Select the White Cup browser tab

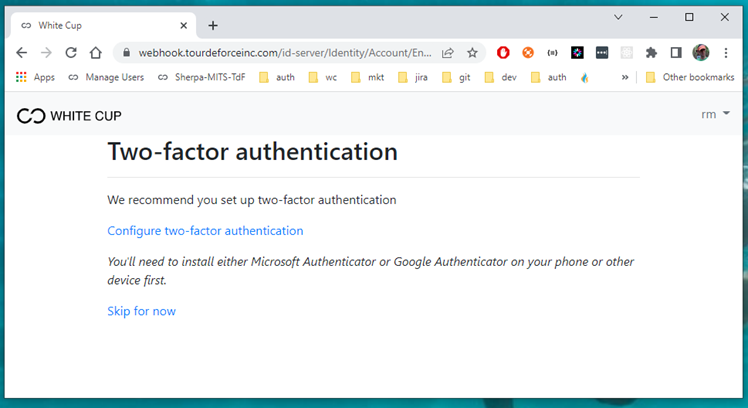103,25
